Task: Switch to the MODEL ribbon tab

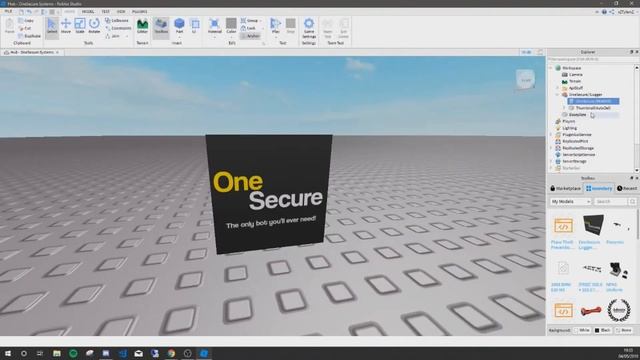Action: [88, 11]
